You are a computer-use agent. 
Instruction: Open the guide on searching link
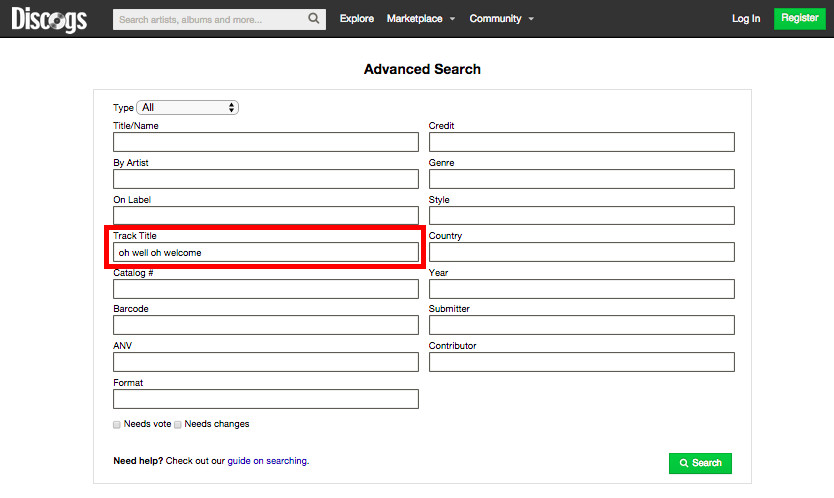pyautogui.click(x=268, y=461)
